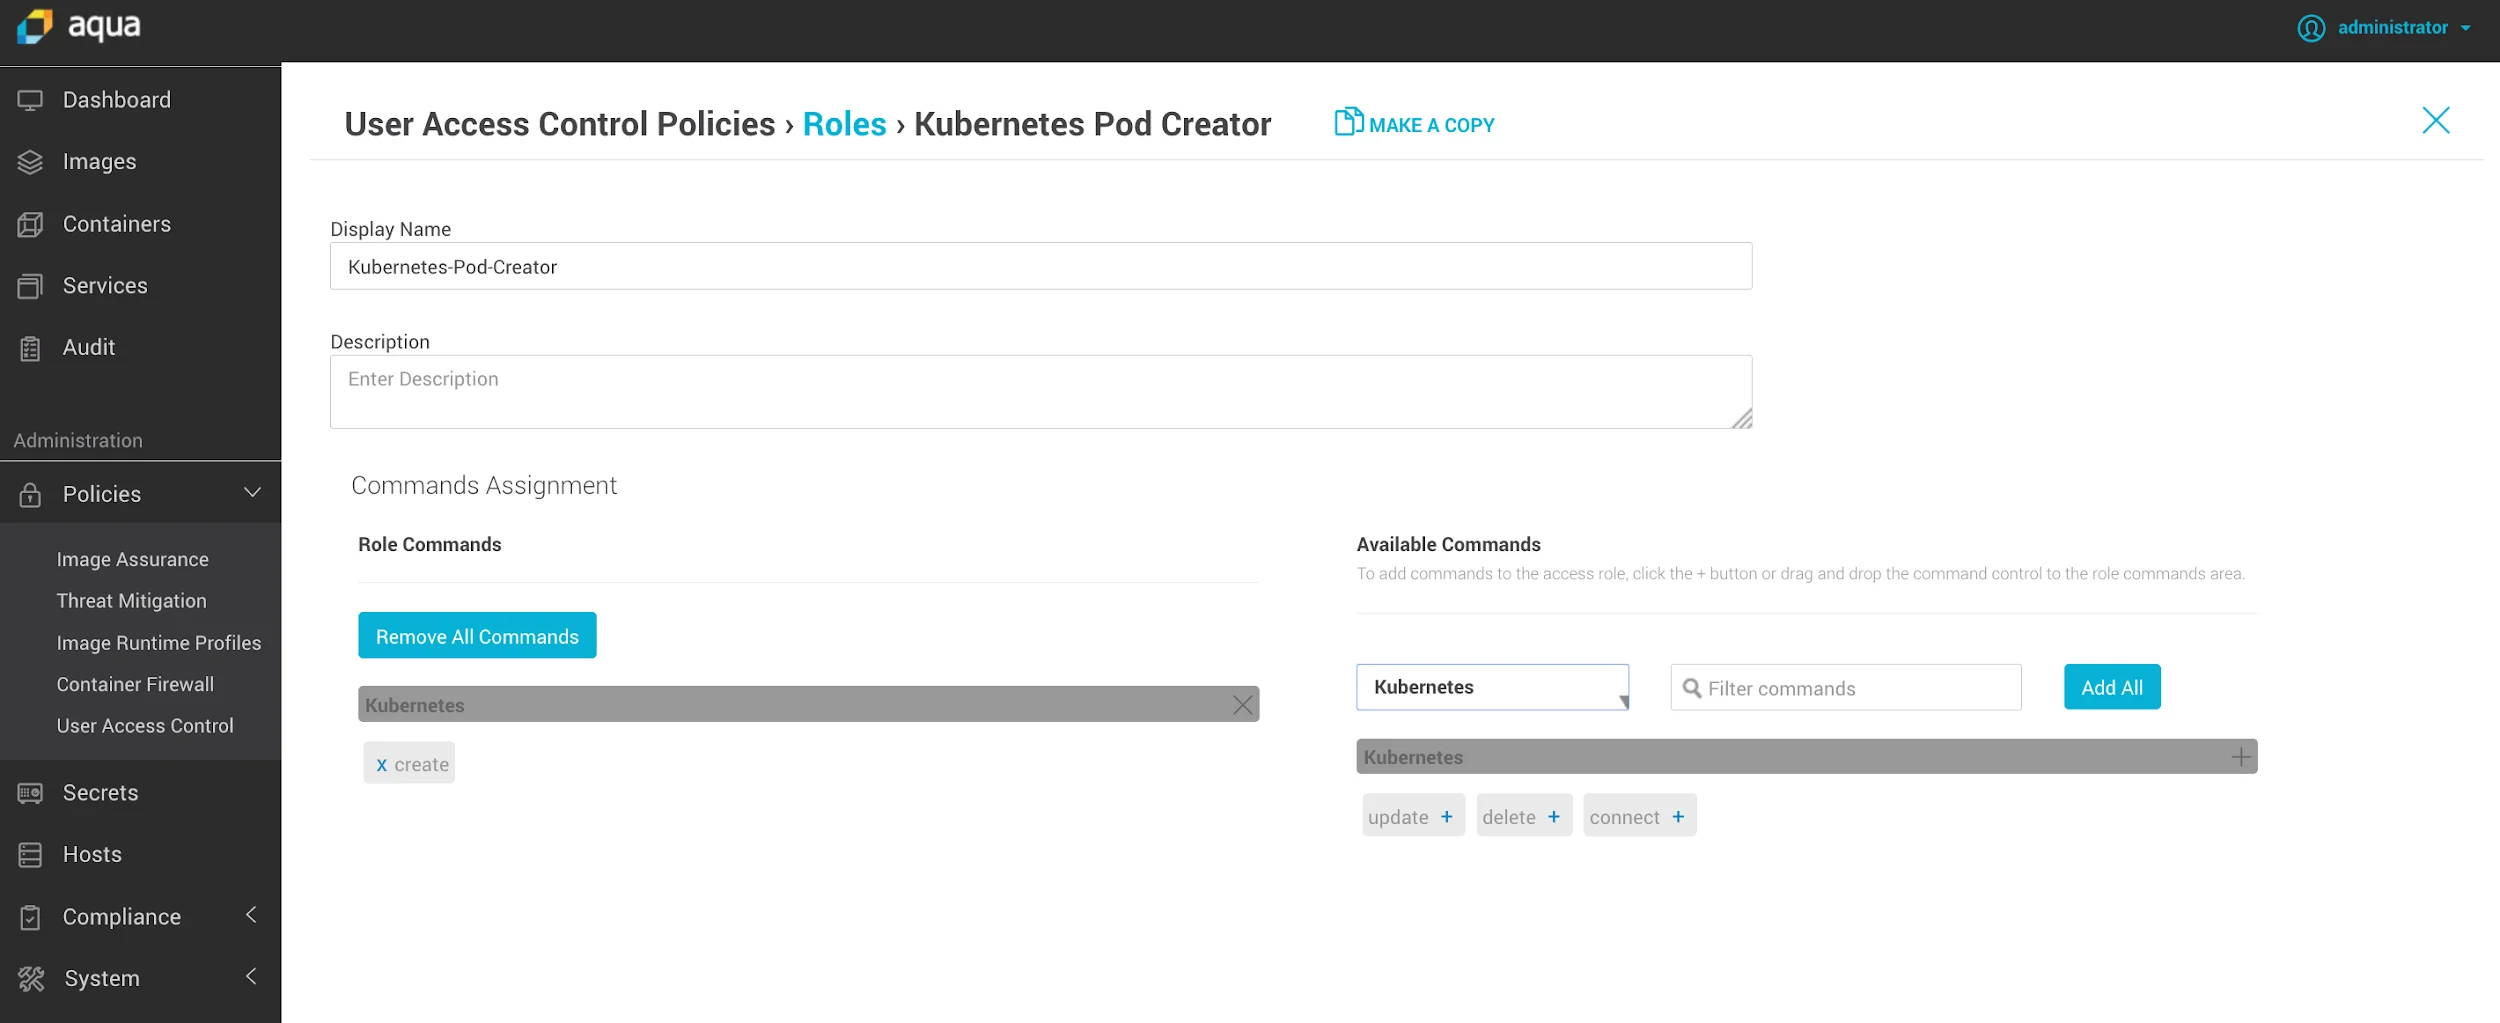Click the Make a Copy link
The width and height of the screenshot is (2500, 1023).
click(1413, 124)
